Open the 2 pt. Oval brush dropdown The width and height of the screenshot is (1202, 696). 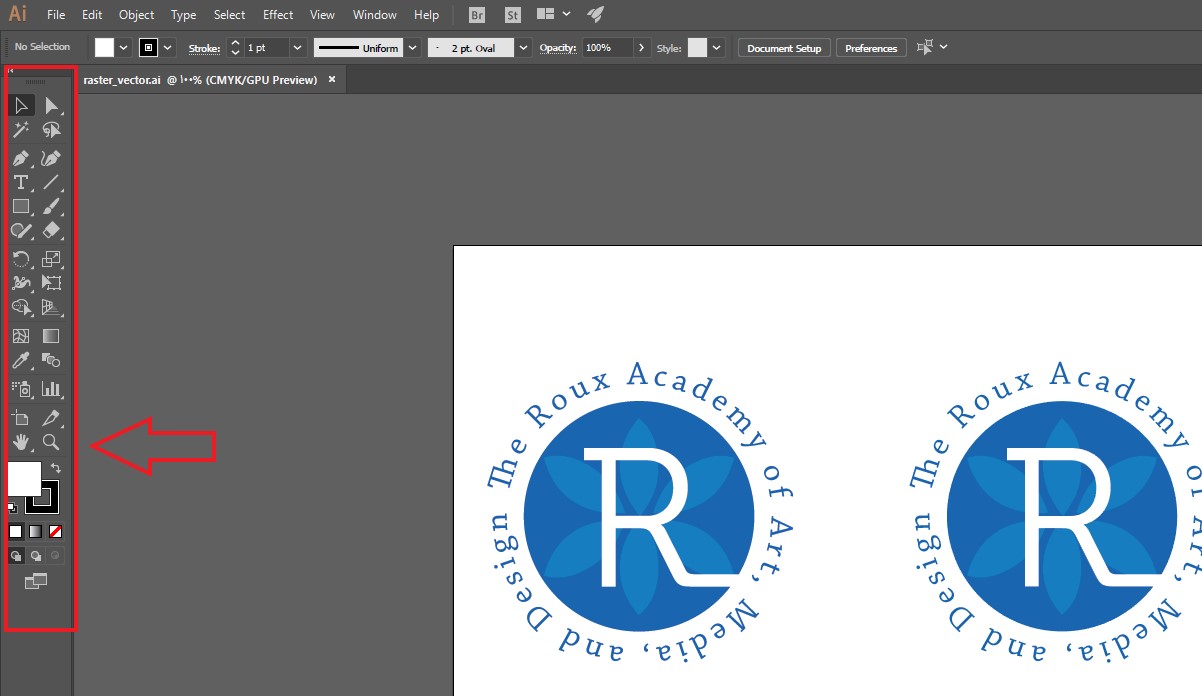(524, 47)
